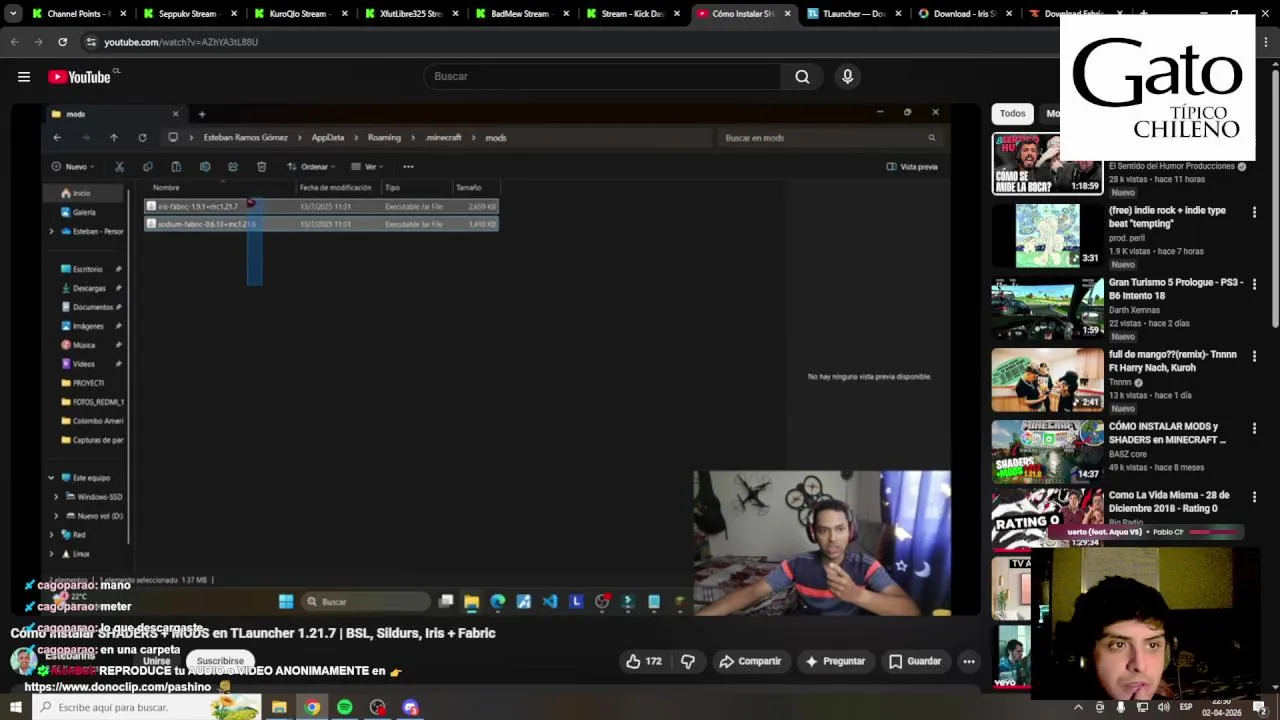1280x720 pixels.
Task: Click the YouTube search magnifier button
Action: coord(802,76)
